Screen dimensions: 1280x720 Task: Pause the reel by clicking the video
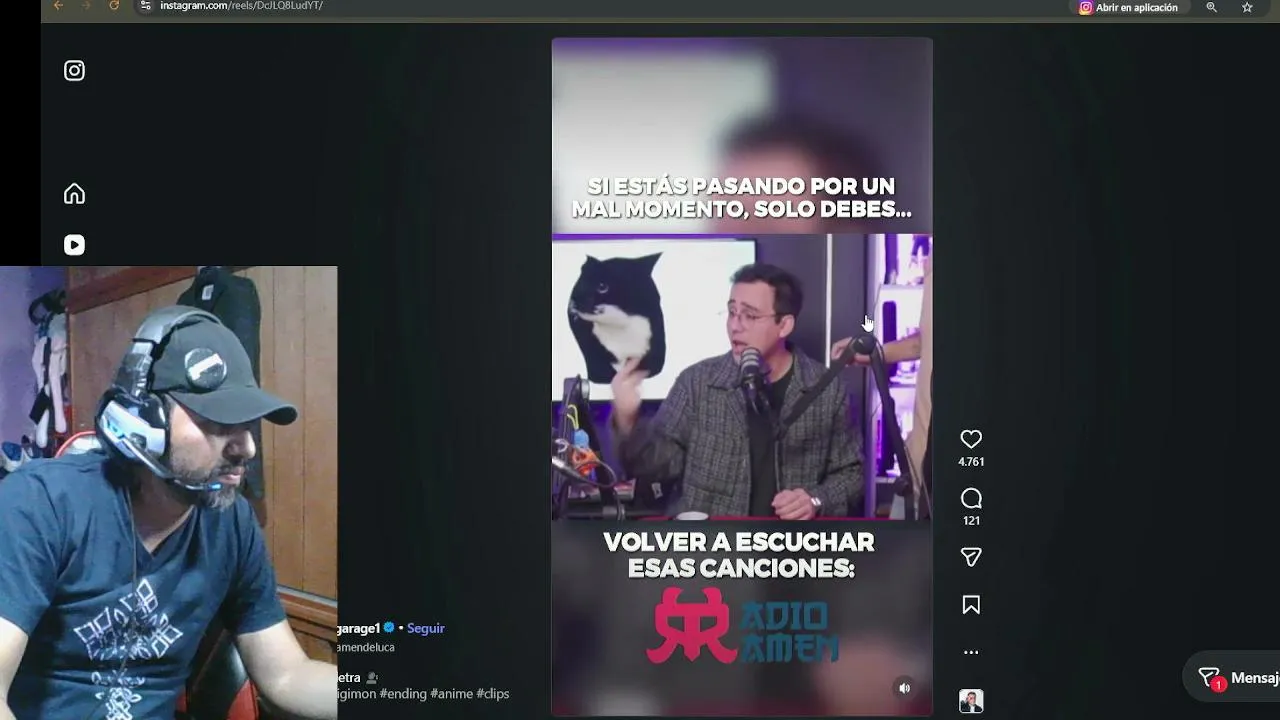pos(742,377)
